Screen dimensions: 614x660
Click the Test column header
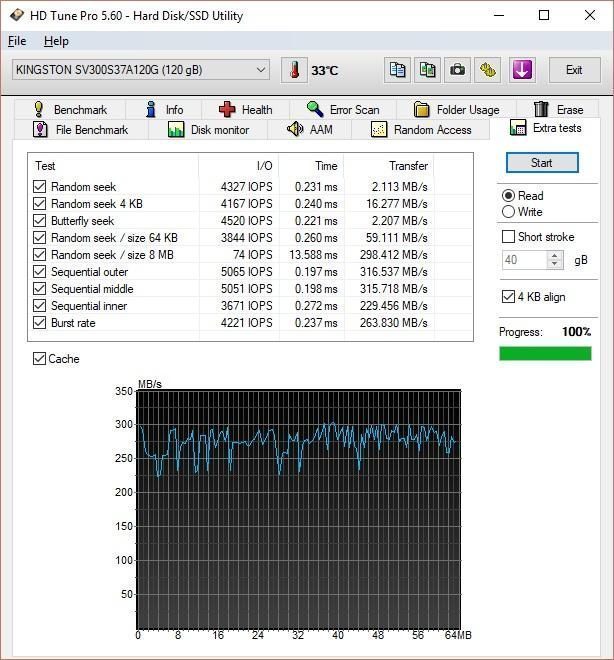coord(113,166)
